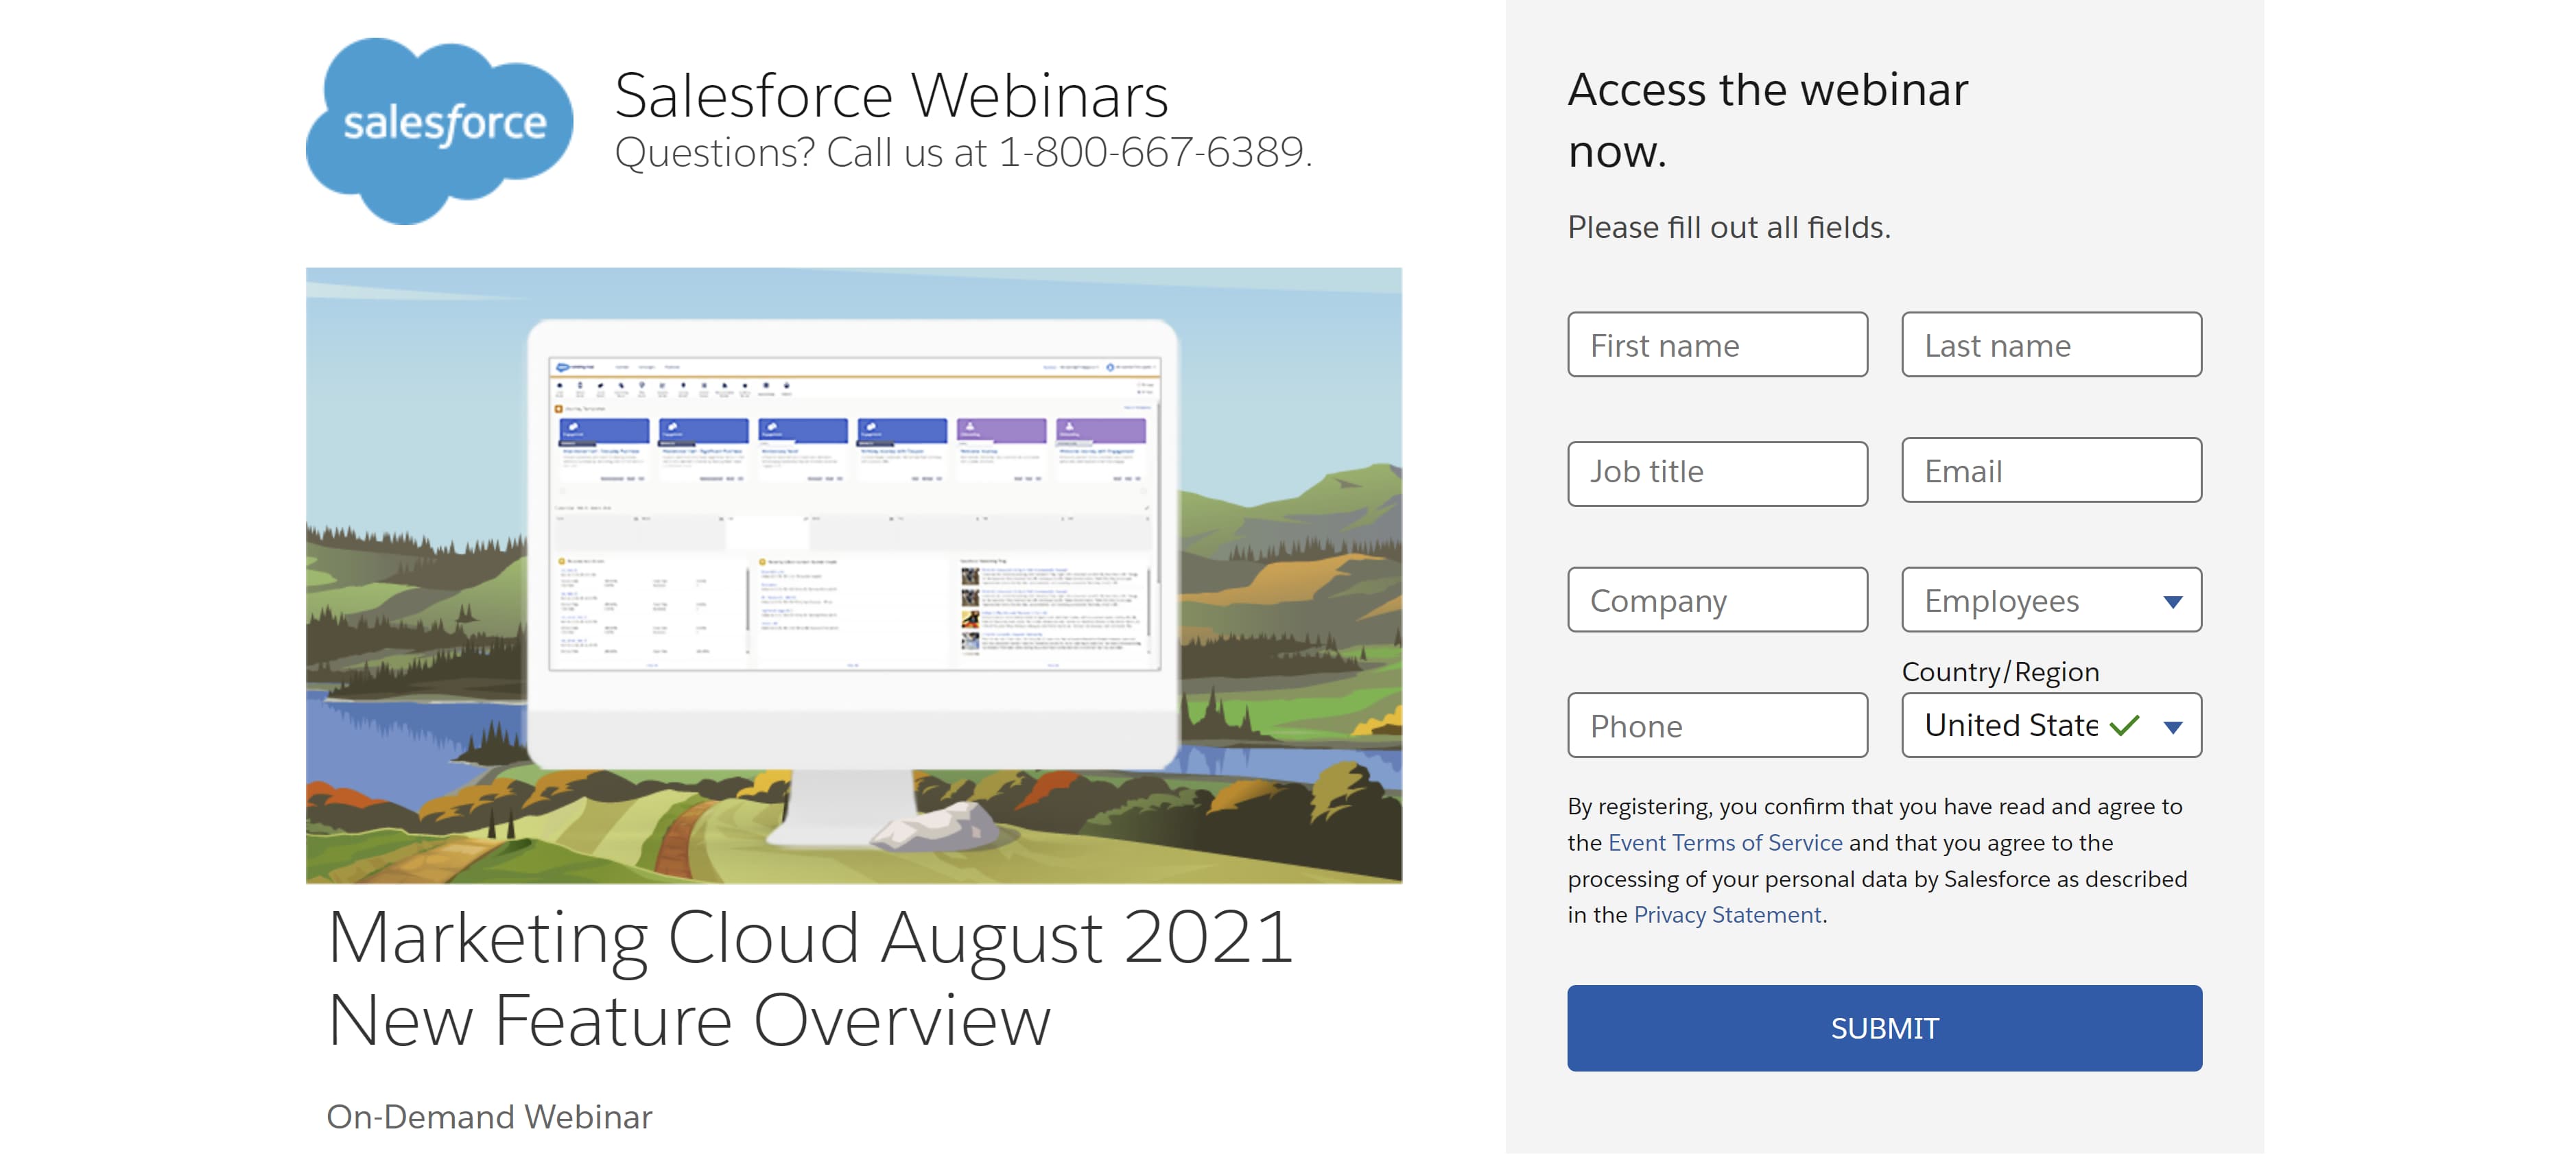Click the On-Demand Webinar label

click(489, 1117)
